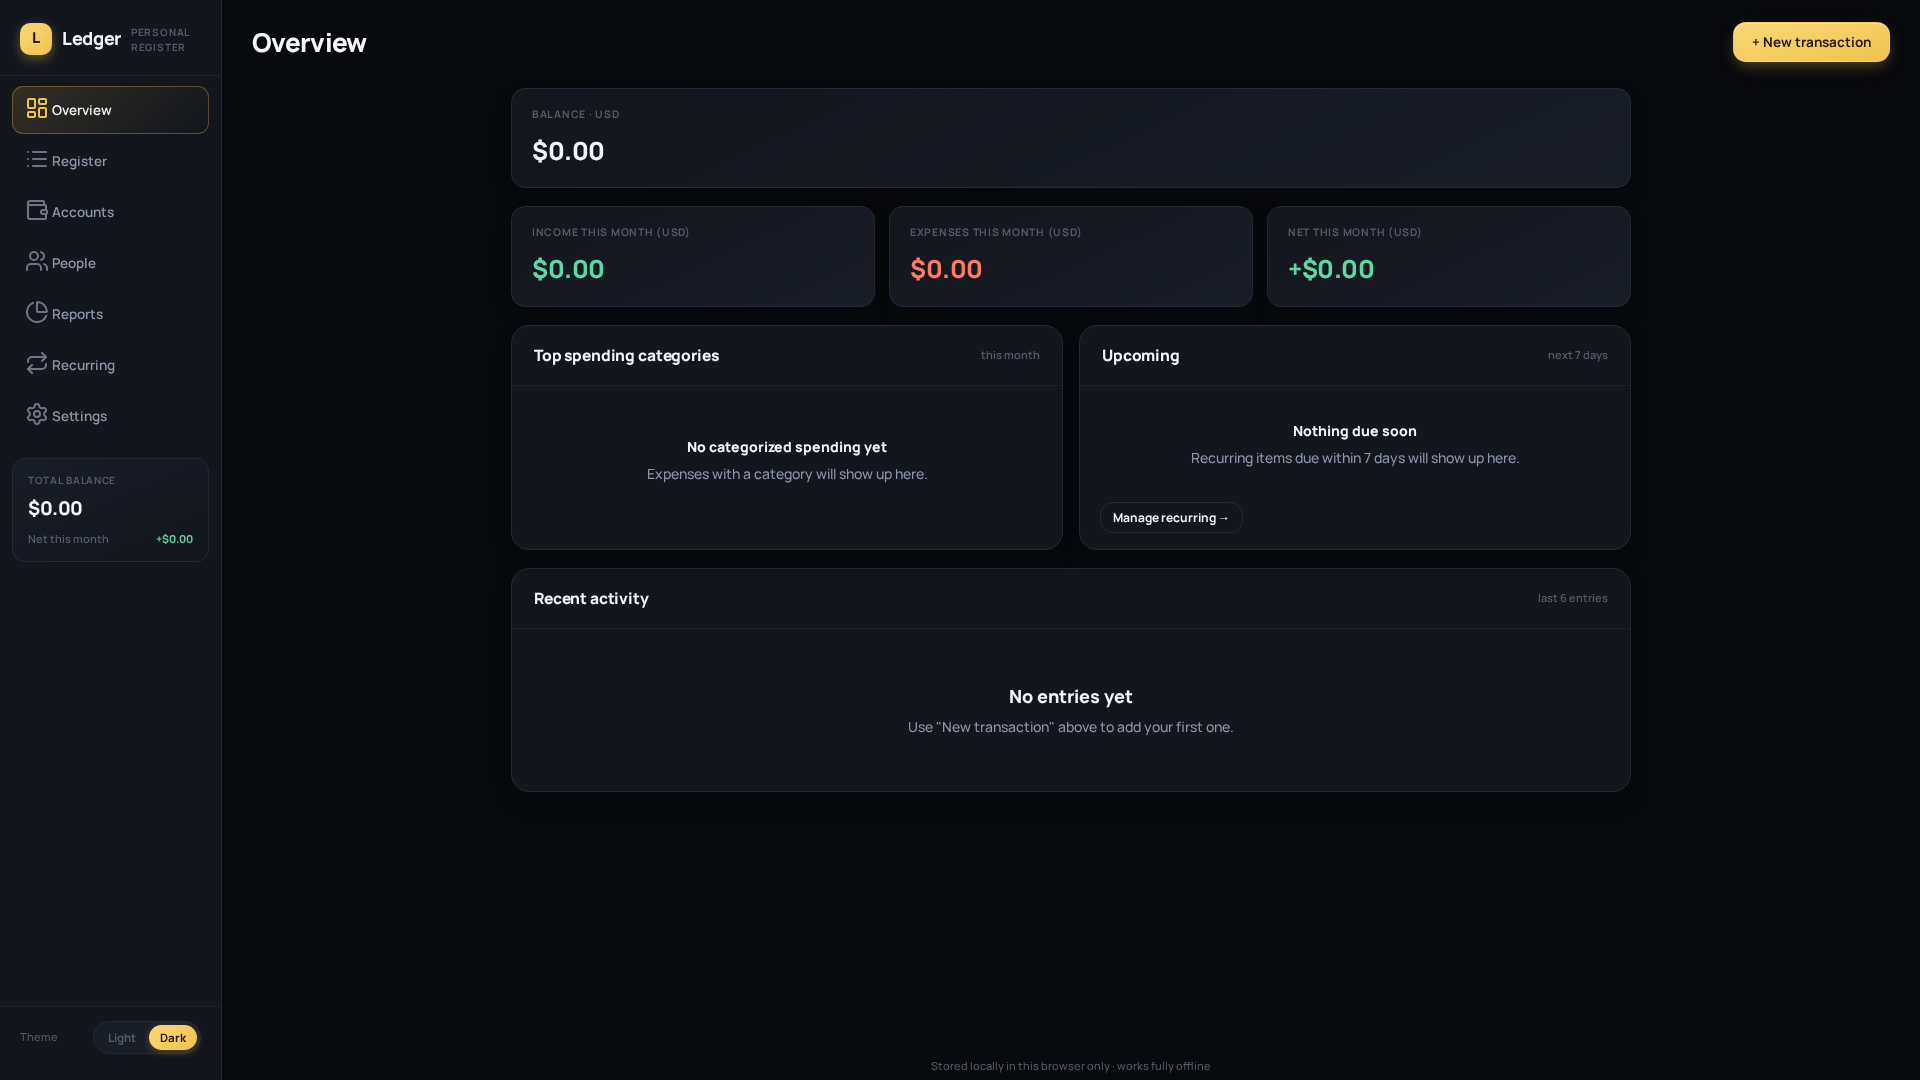Go to the Accounts page label
The height and width of the screenshot is (1080, 1920).
[x=83, y=212]
